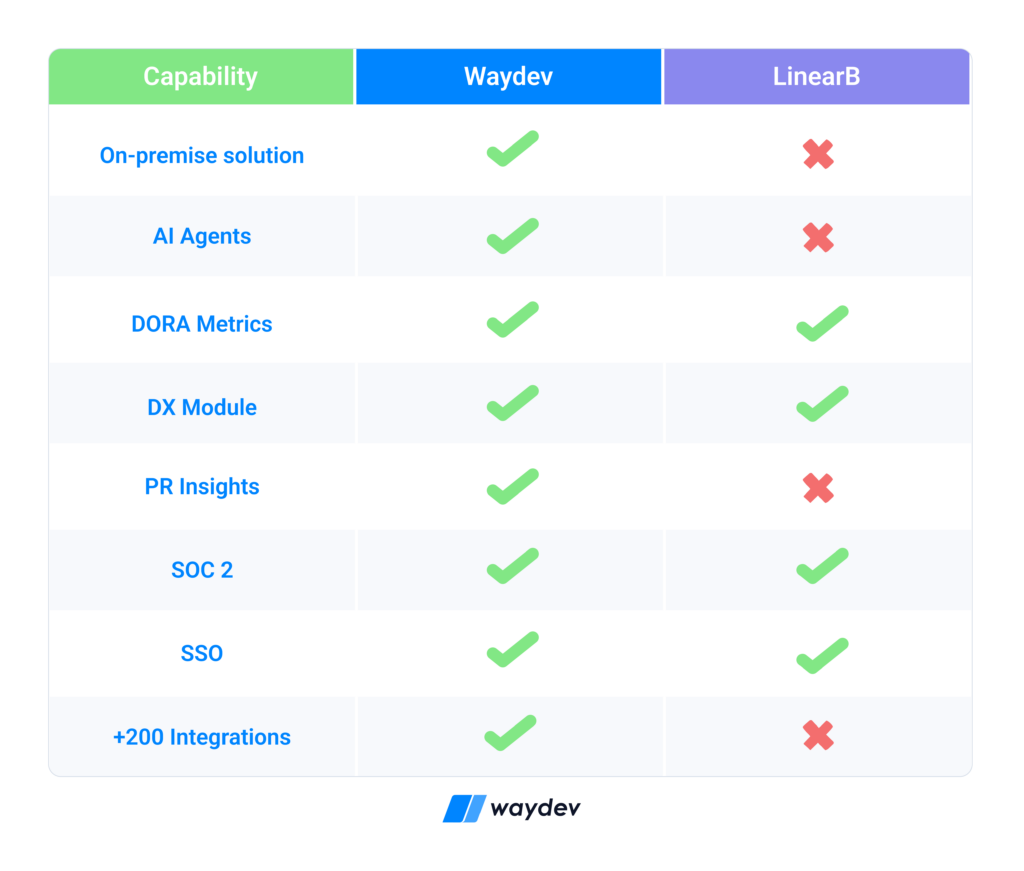Click LinearB checkmark for DORA Metrics
1024x871 pixels.
pyautogui.click(x=822, y=323)
